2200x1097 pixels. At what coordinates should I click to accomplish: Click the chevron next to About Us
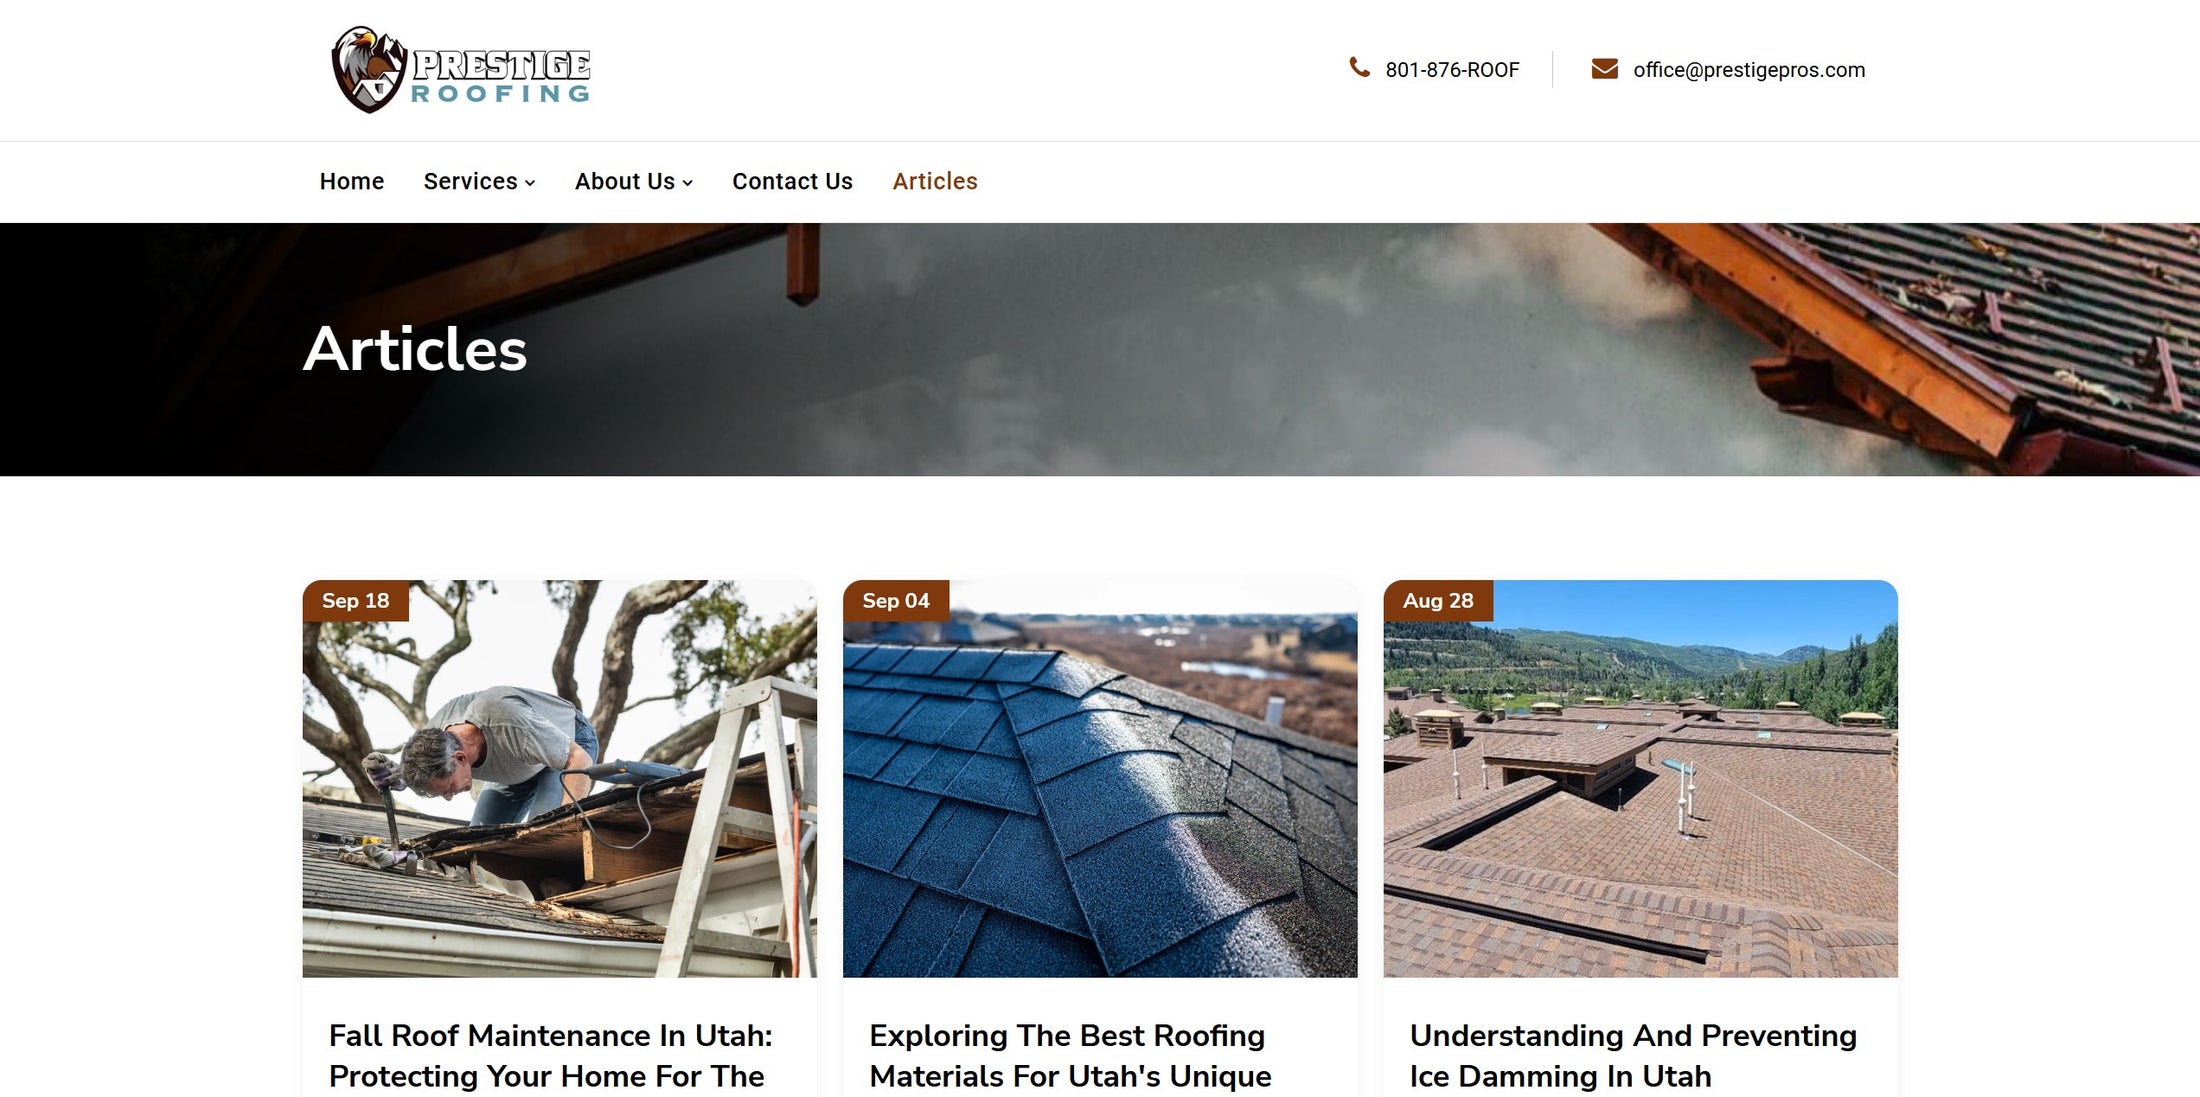[687, 183]
